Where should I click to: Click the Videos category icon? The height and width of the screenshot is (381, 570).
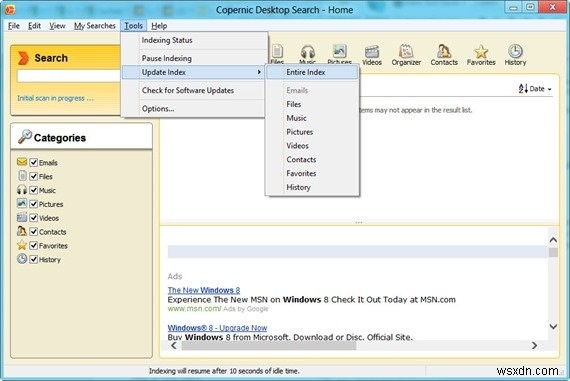[x=22, y=217]
